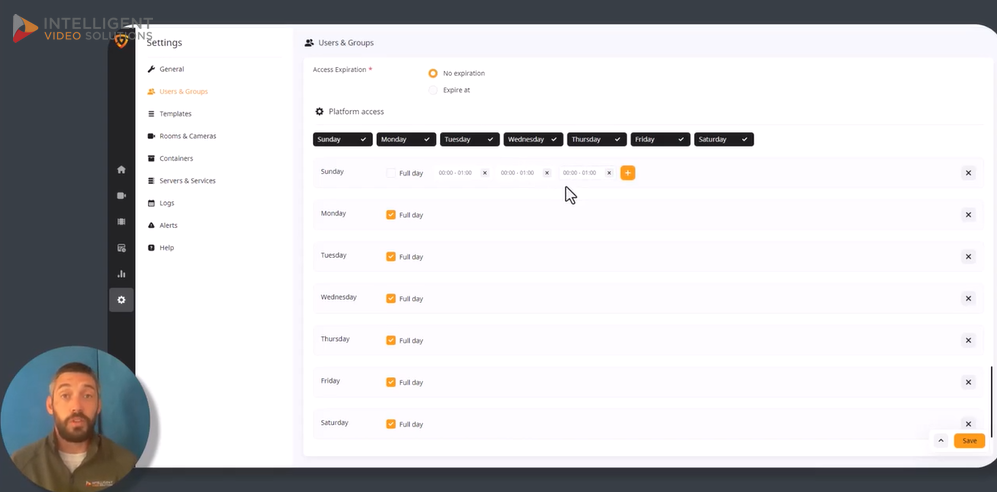Enable Full day for Sunday

pyautogui.click(x=391, y=173)
